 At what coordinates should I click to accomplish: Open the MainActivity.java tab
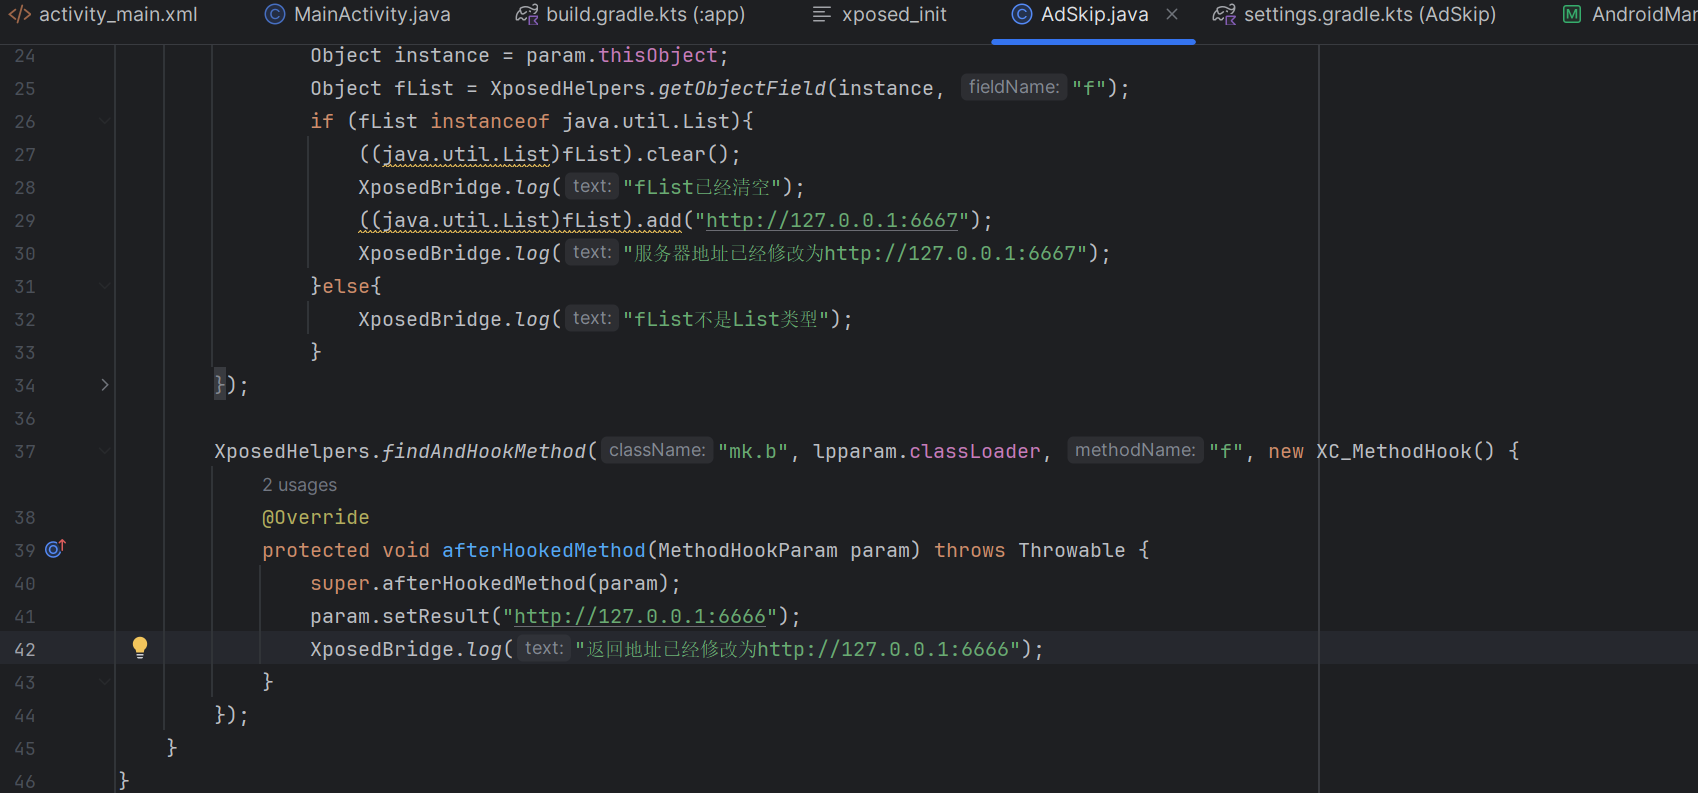(357, 15)
